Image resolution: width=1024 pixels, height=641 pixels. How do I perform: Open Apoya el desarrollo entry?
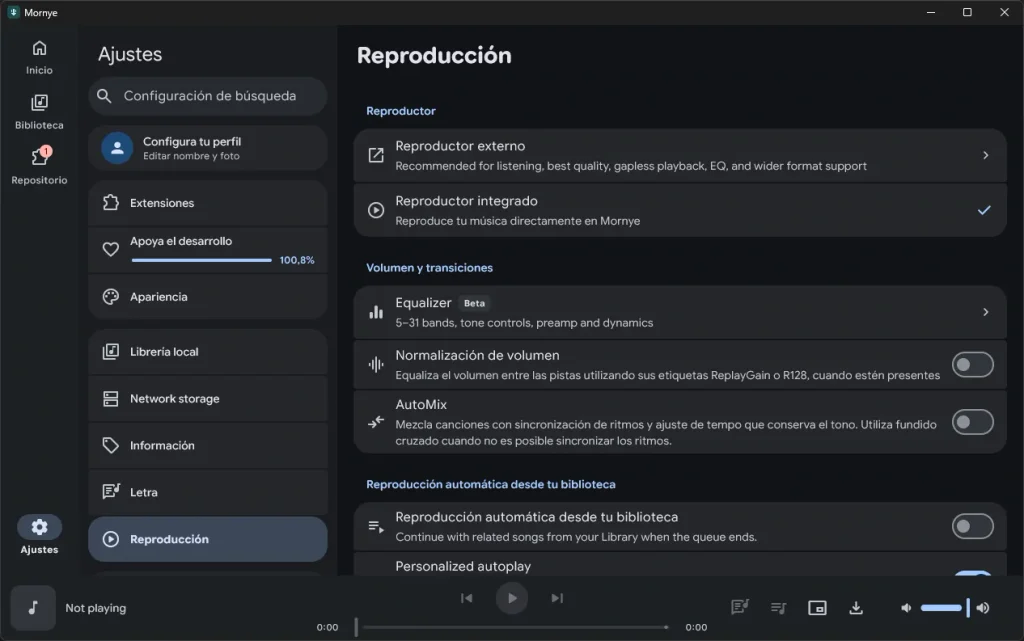[x=208, y=249]
